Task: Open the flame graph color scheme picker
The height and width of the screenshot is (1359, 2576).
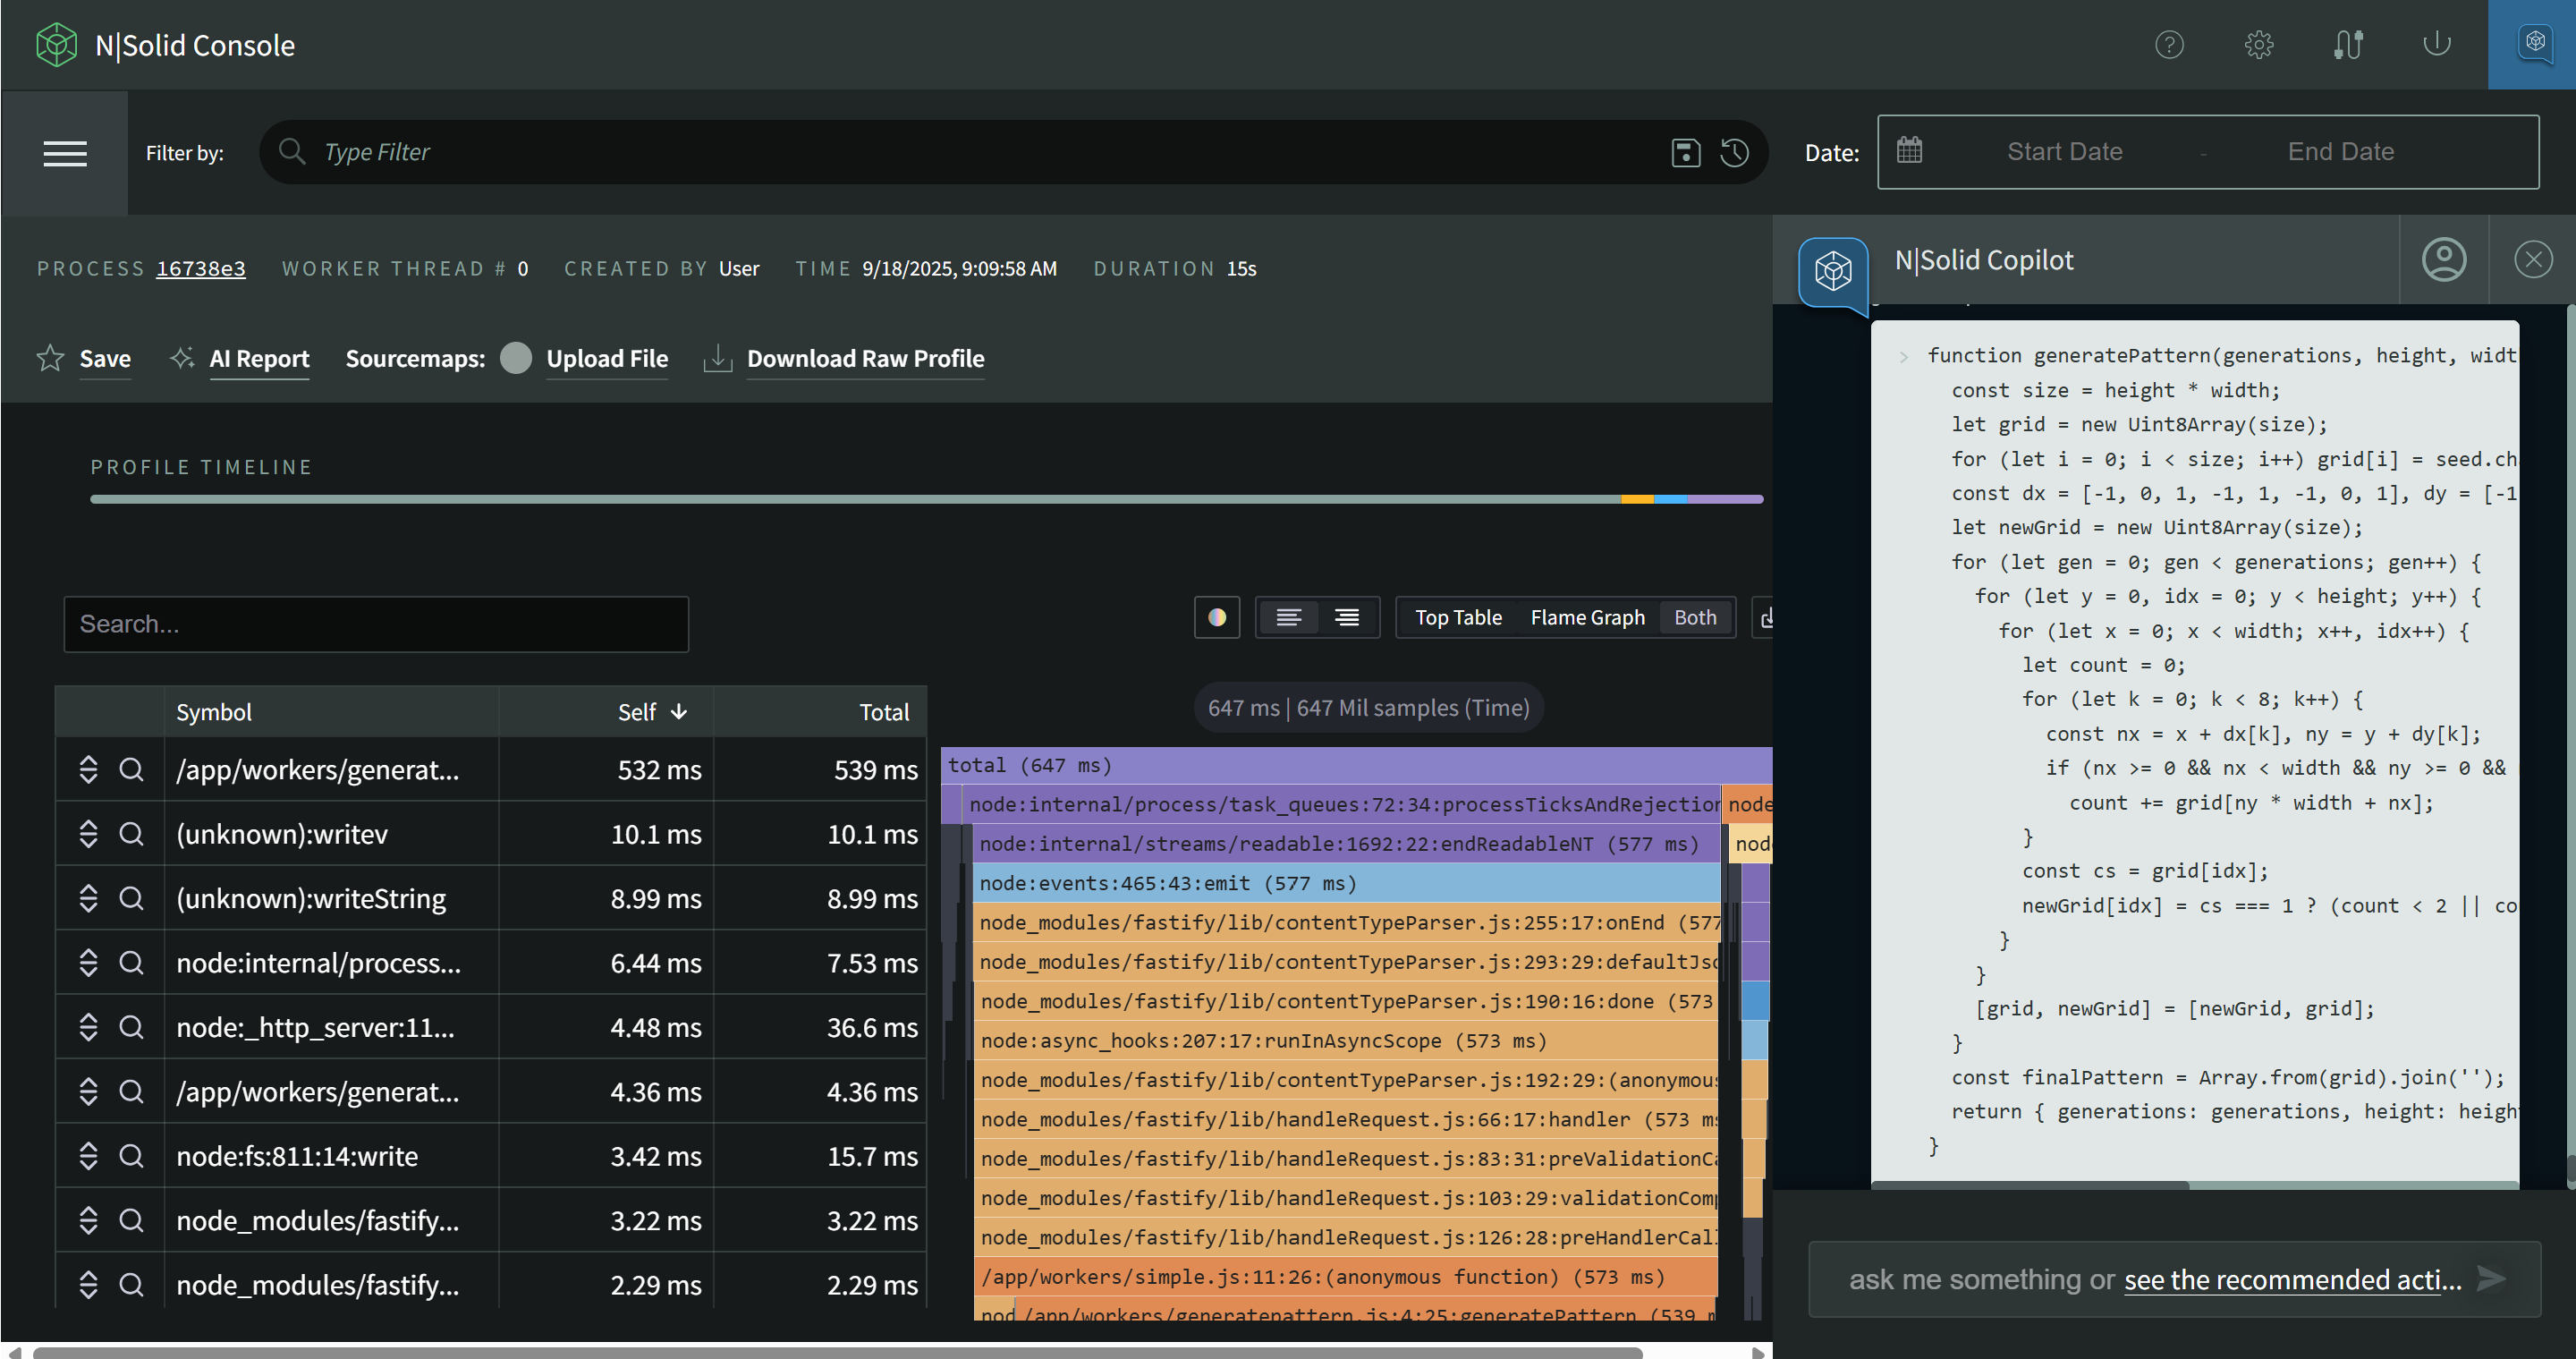Action: [1217, 618]
